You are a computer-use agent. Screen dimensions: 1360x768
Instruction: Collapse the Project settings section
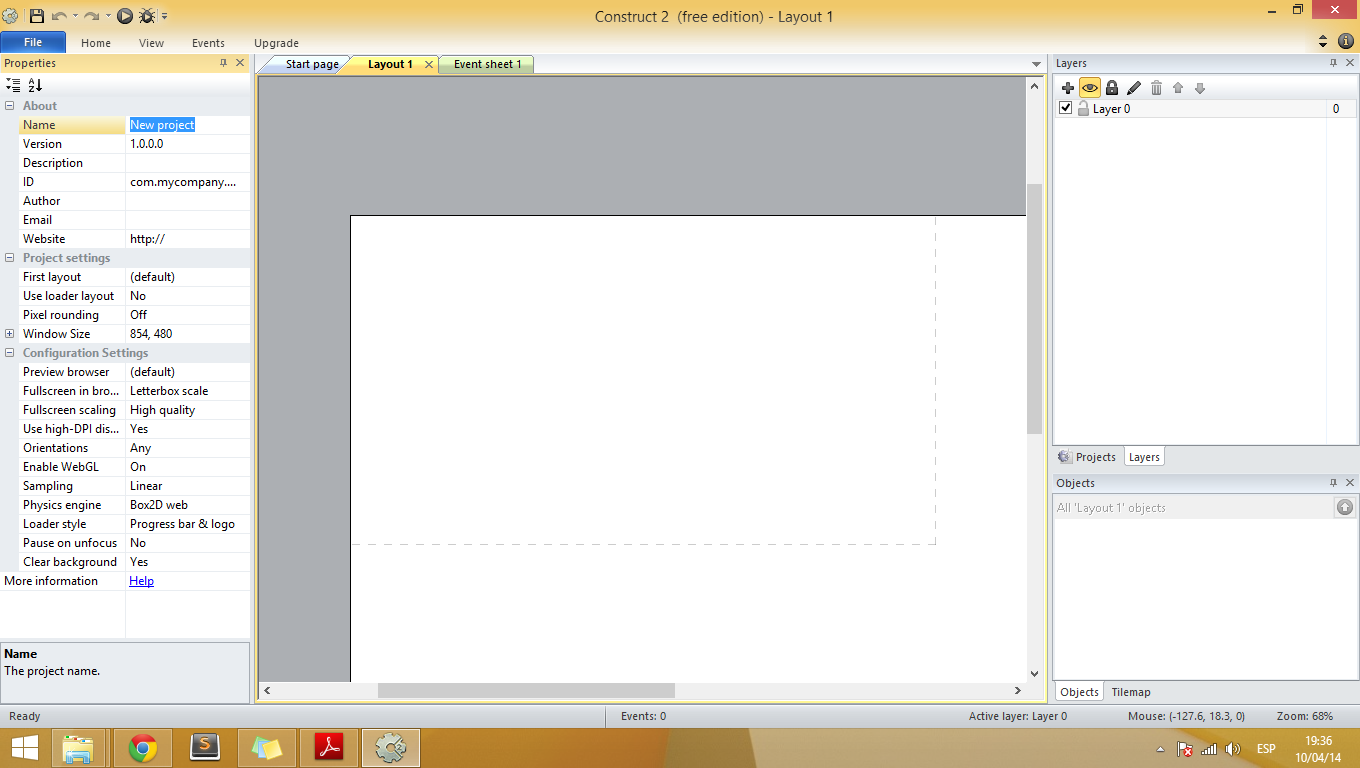point(10,258)
